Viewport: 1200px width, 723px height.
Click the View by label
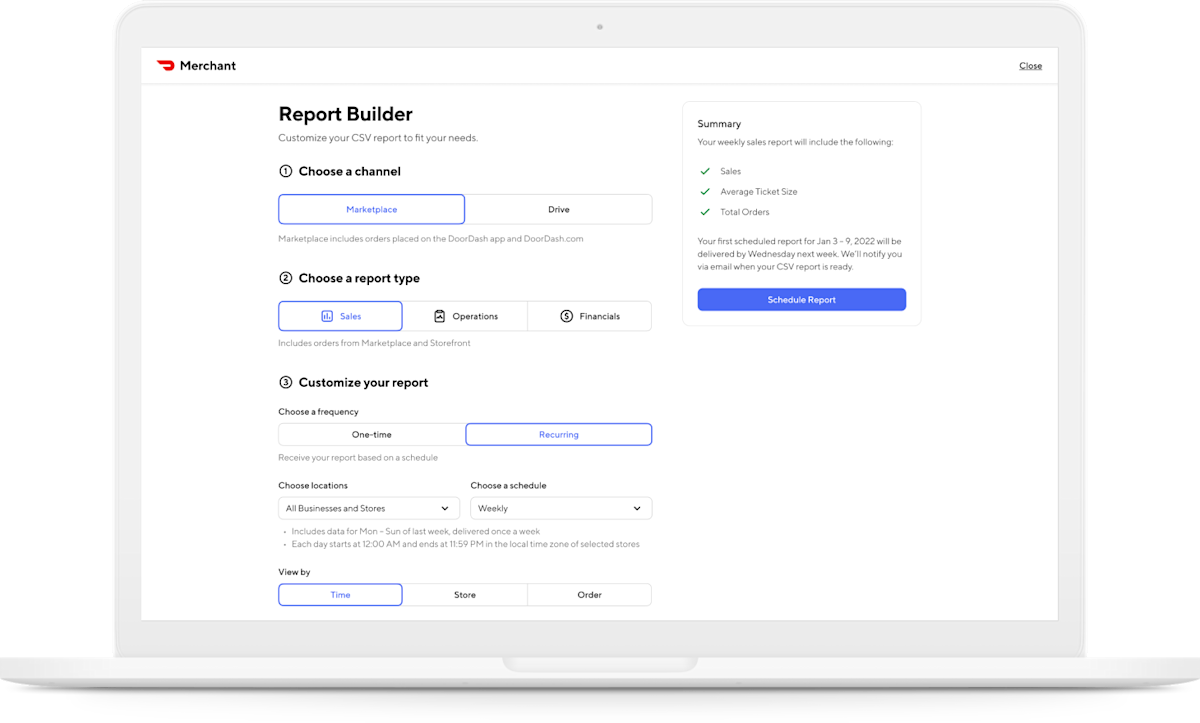[294, 572]
